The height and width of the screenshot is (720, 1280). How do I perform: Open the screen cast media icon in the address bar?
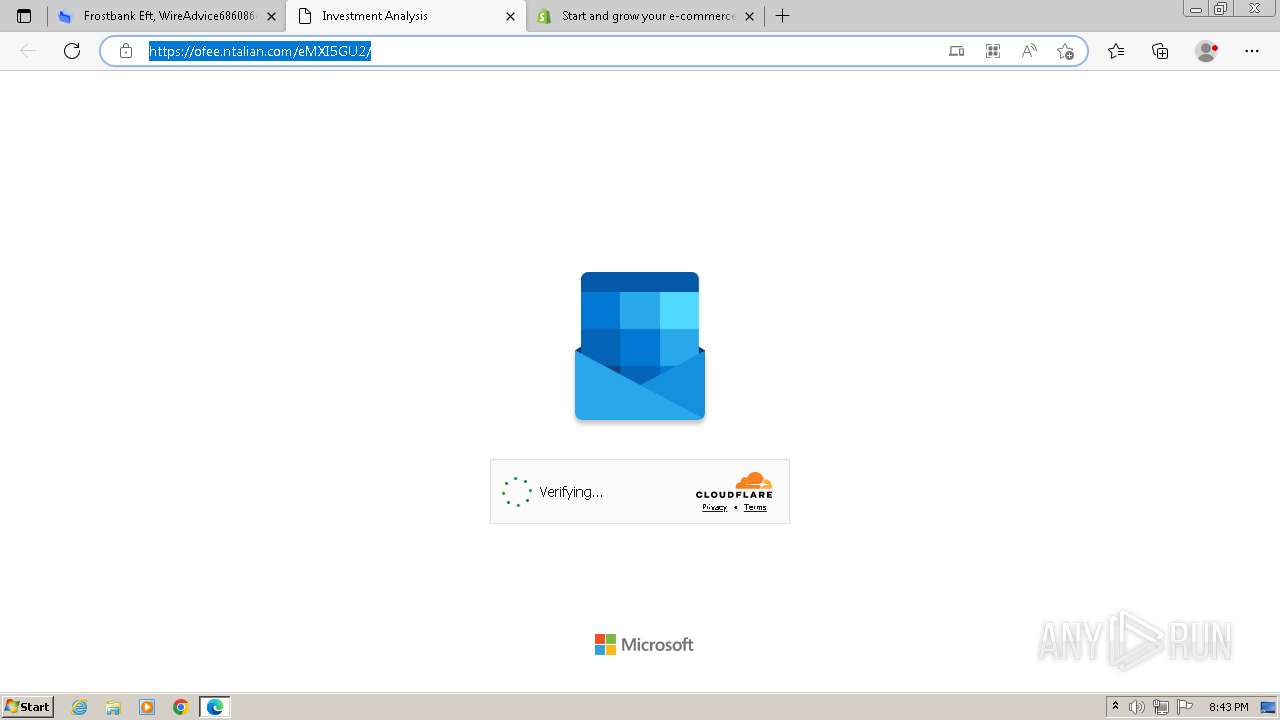click(957, 51)
